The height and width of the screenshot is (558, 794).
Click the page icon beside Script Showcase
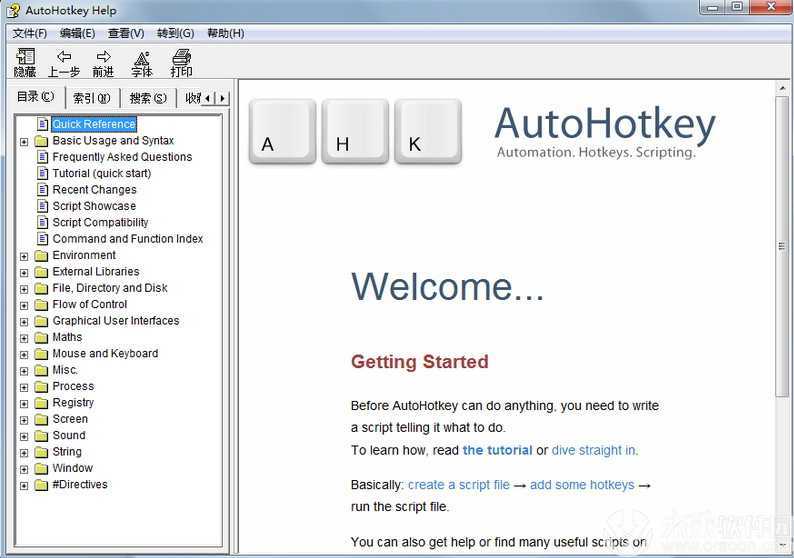(x=43, y=206)
